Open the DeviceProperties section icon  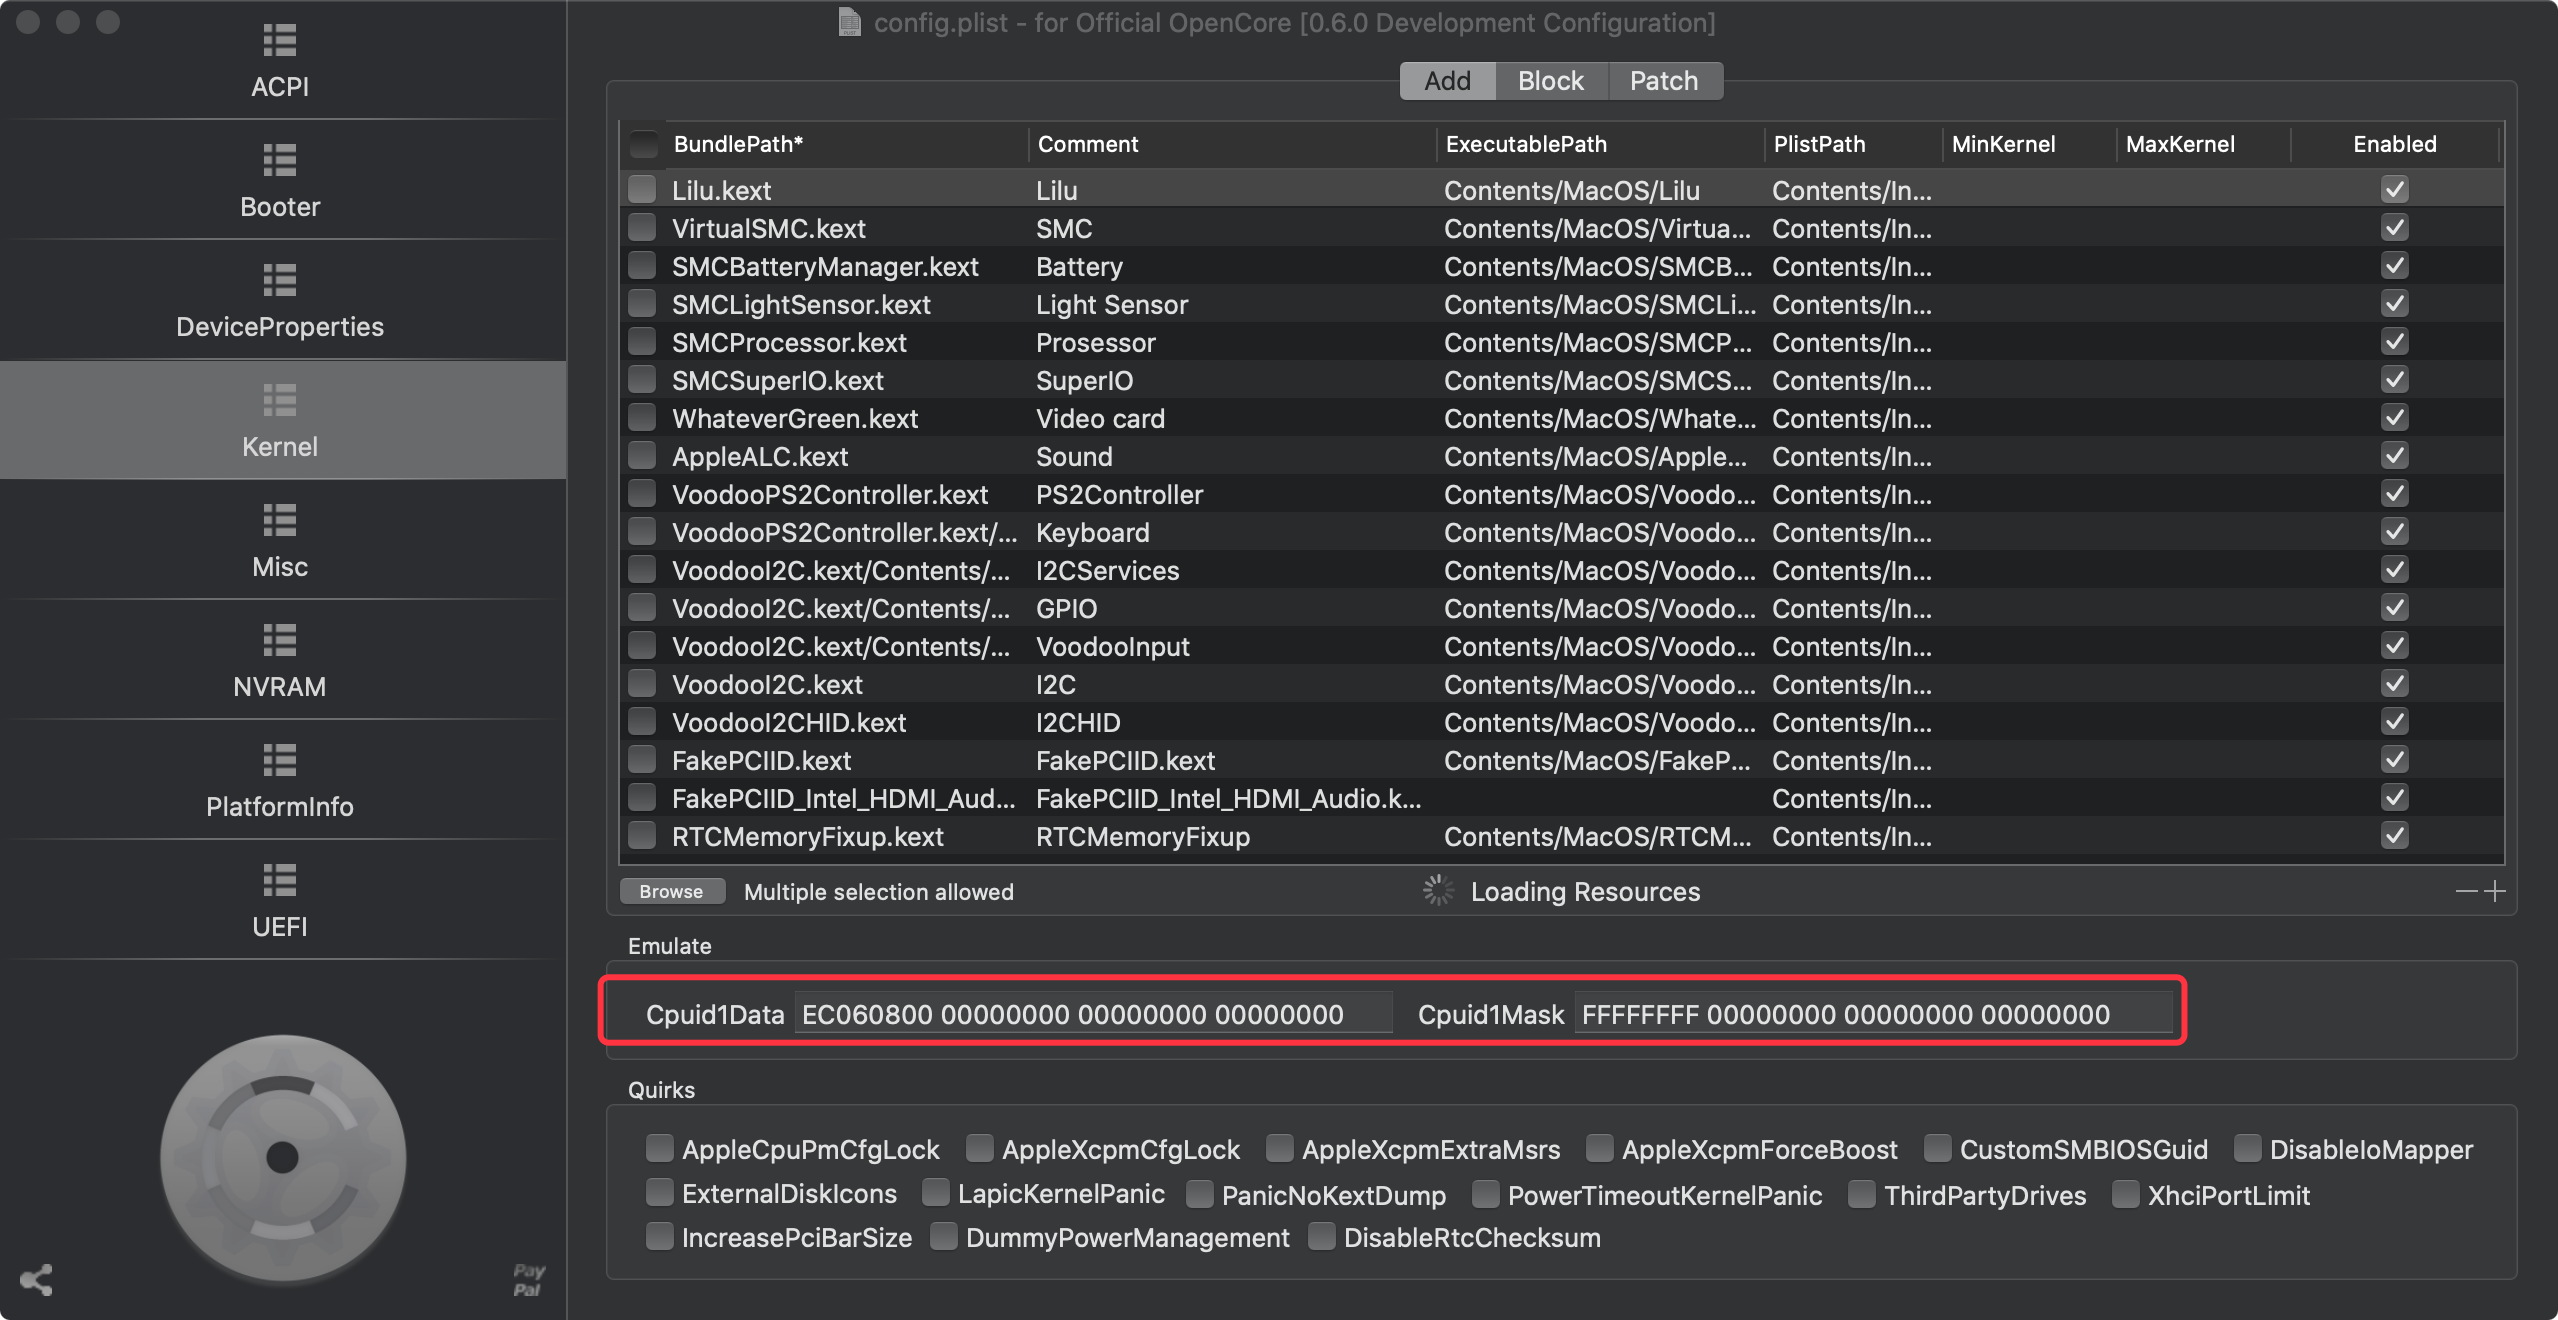[280, 280]
